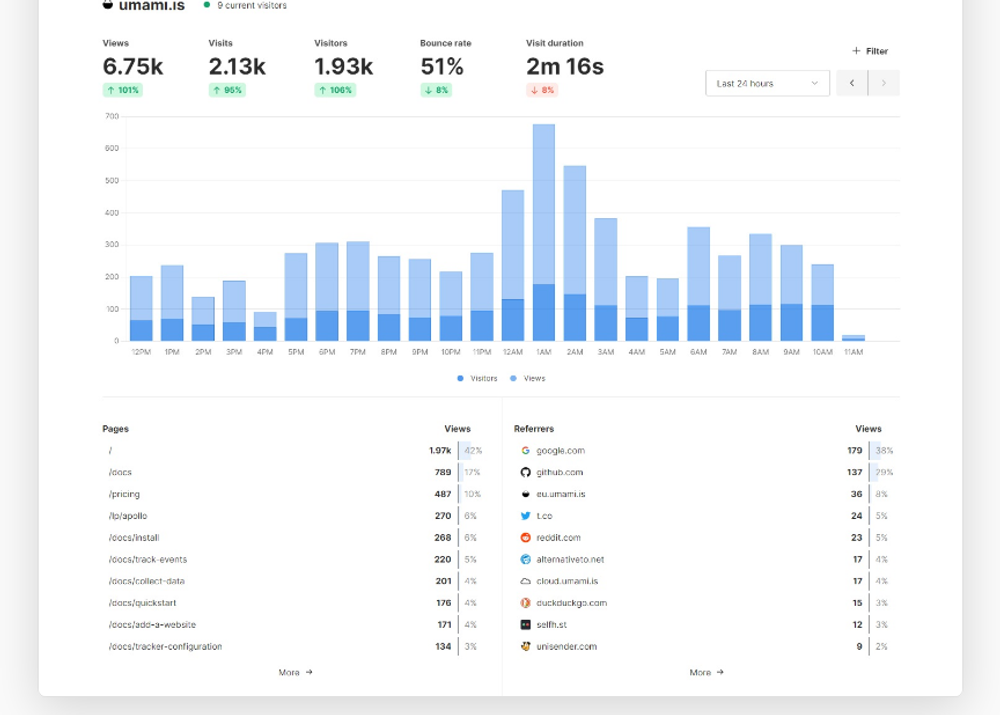Click the Pages column header

click(115, 429)
